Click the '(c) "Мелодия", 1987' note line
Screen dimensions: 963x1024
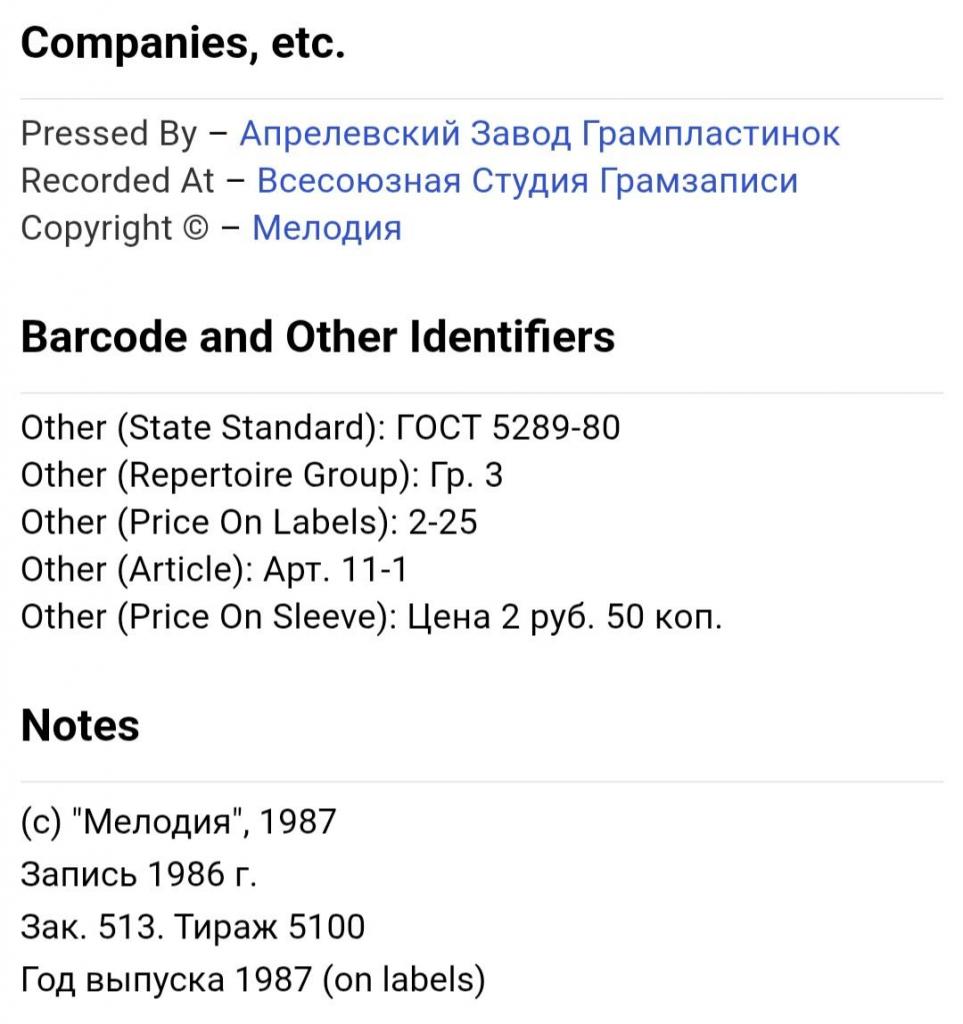pos(179,823)
